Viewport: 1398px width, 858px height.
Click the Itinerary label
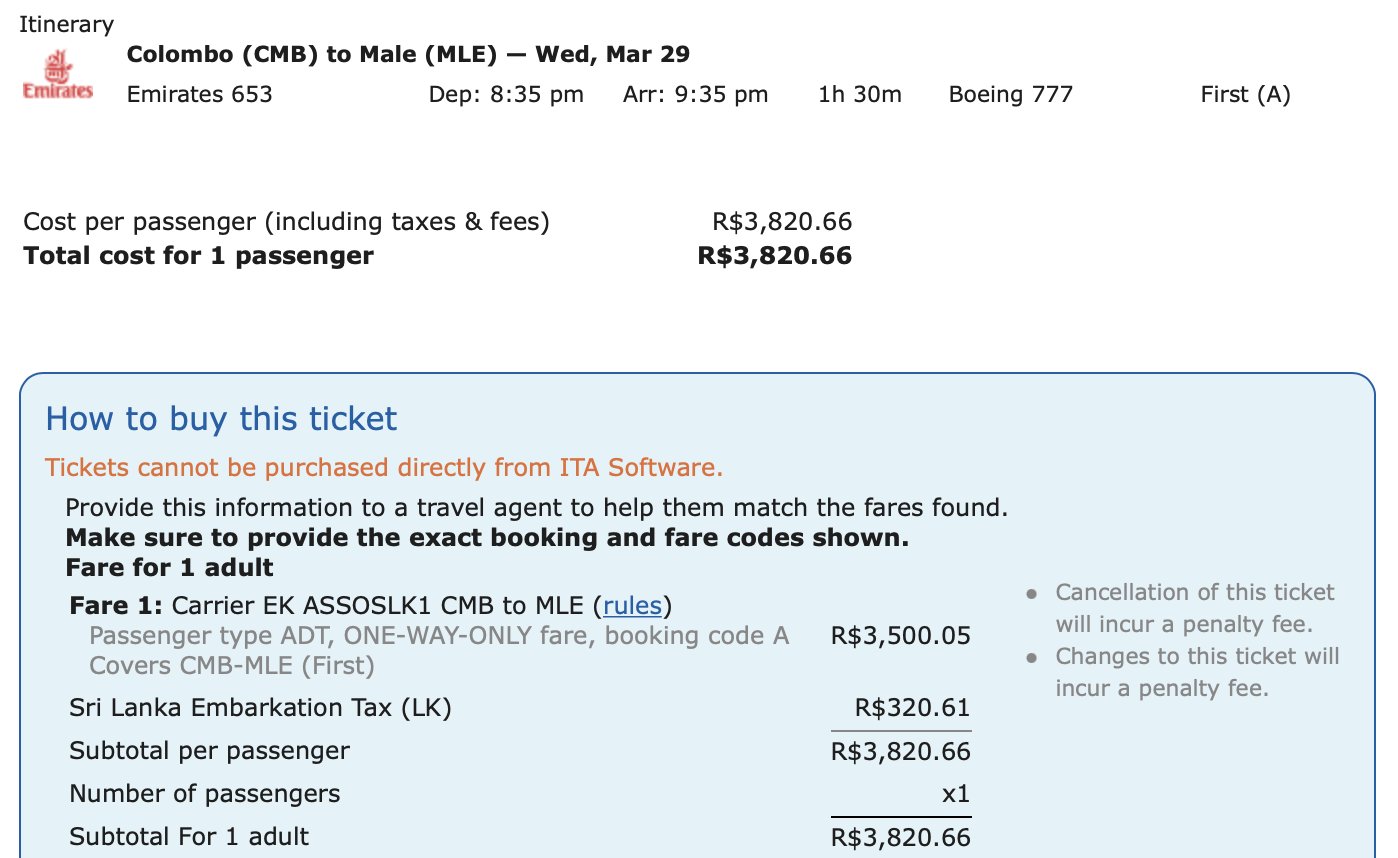[66, 24]
